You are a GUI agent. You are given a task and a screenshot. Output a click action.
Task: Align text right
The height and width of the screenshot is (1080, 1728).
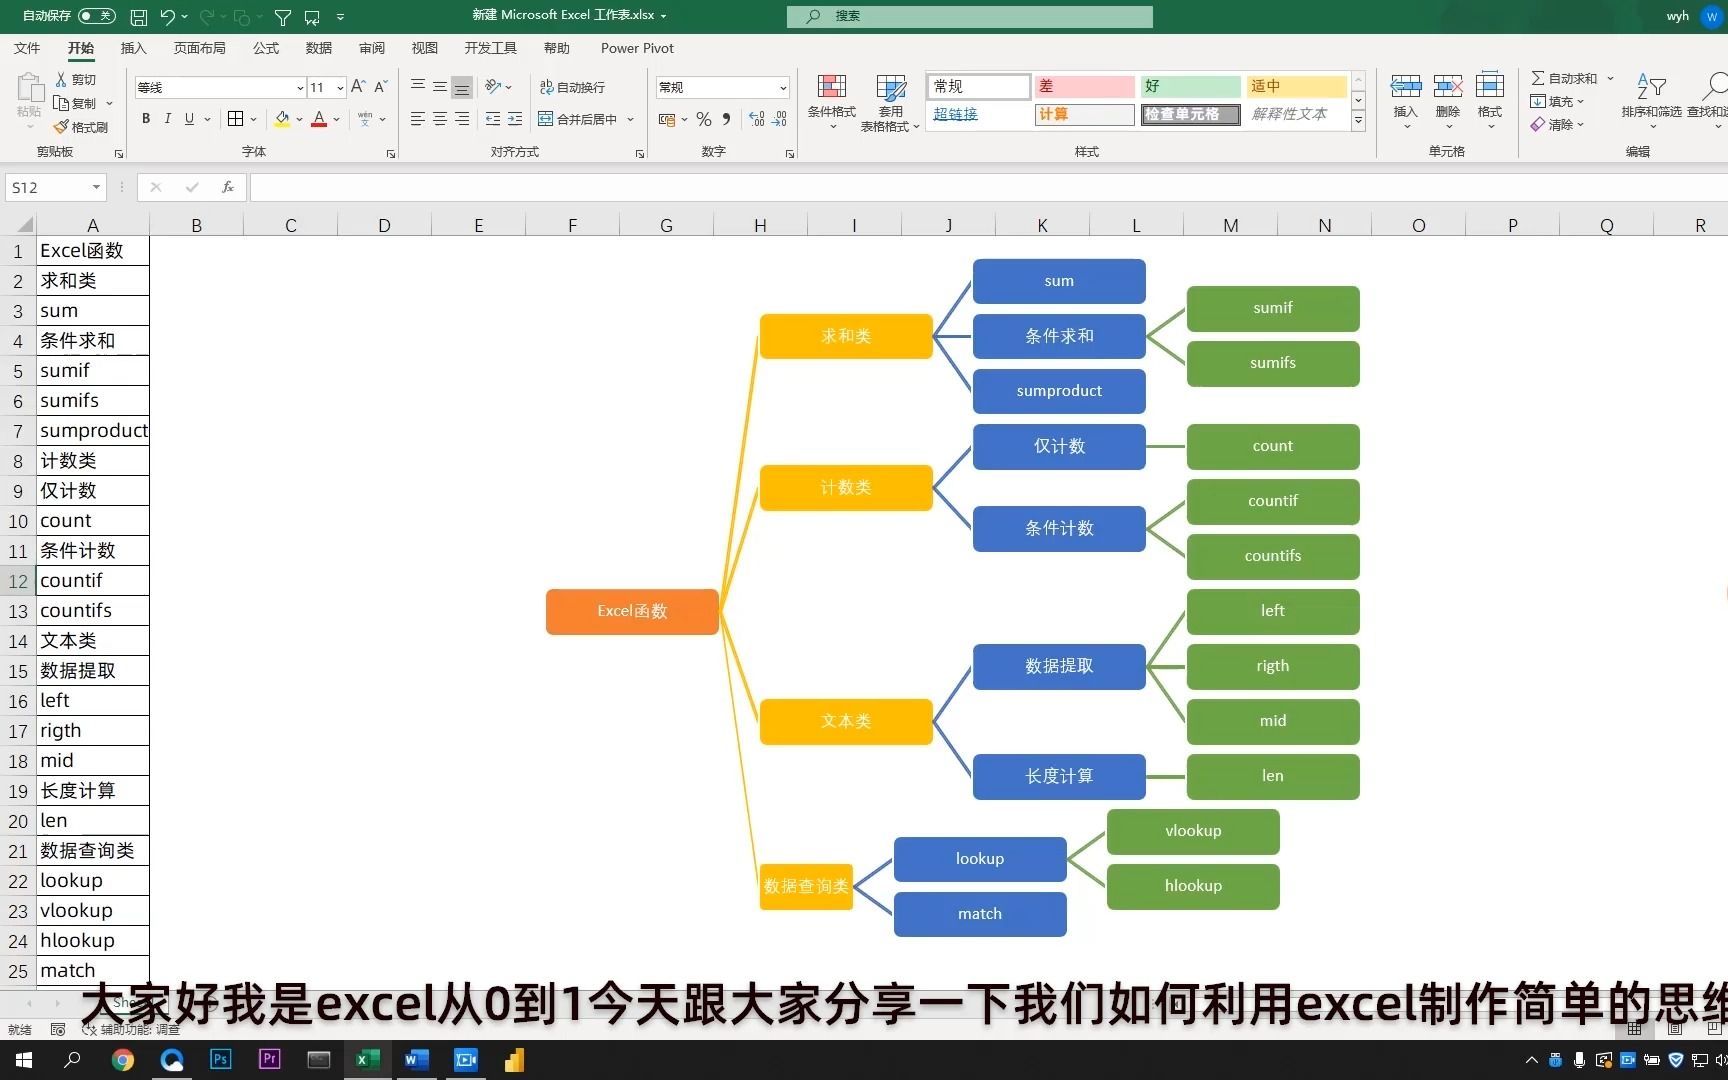pos(461,119)
